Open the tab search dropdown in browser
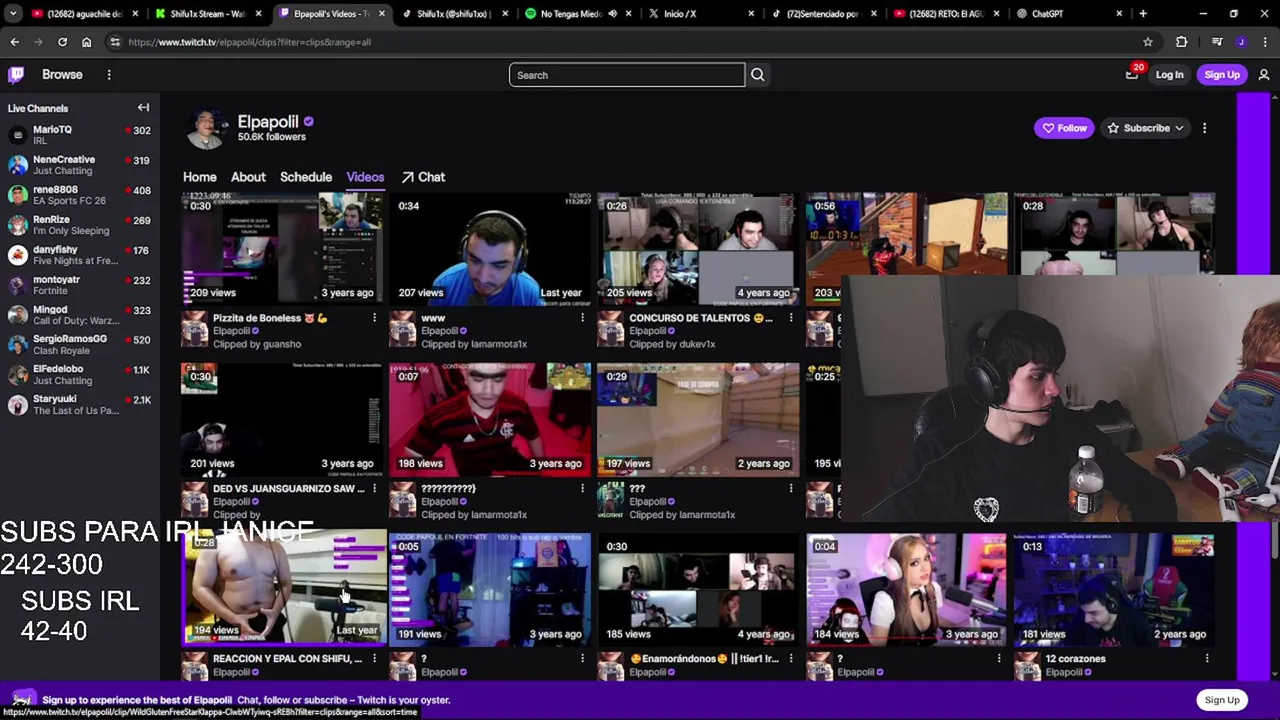Viewport: 1280px width, 720px height. pos(13,14)
